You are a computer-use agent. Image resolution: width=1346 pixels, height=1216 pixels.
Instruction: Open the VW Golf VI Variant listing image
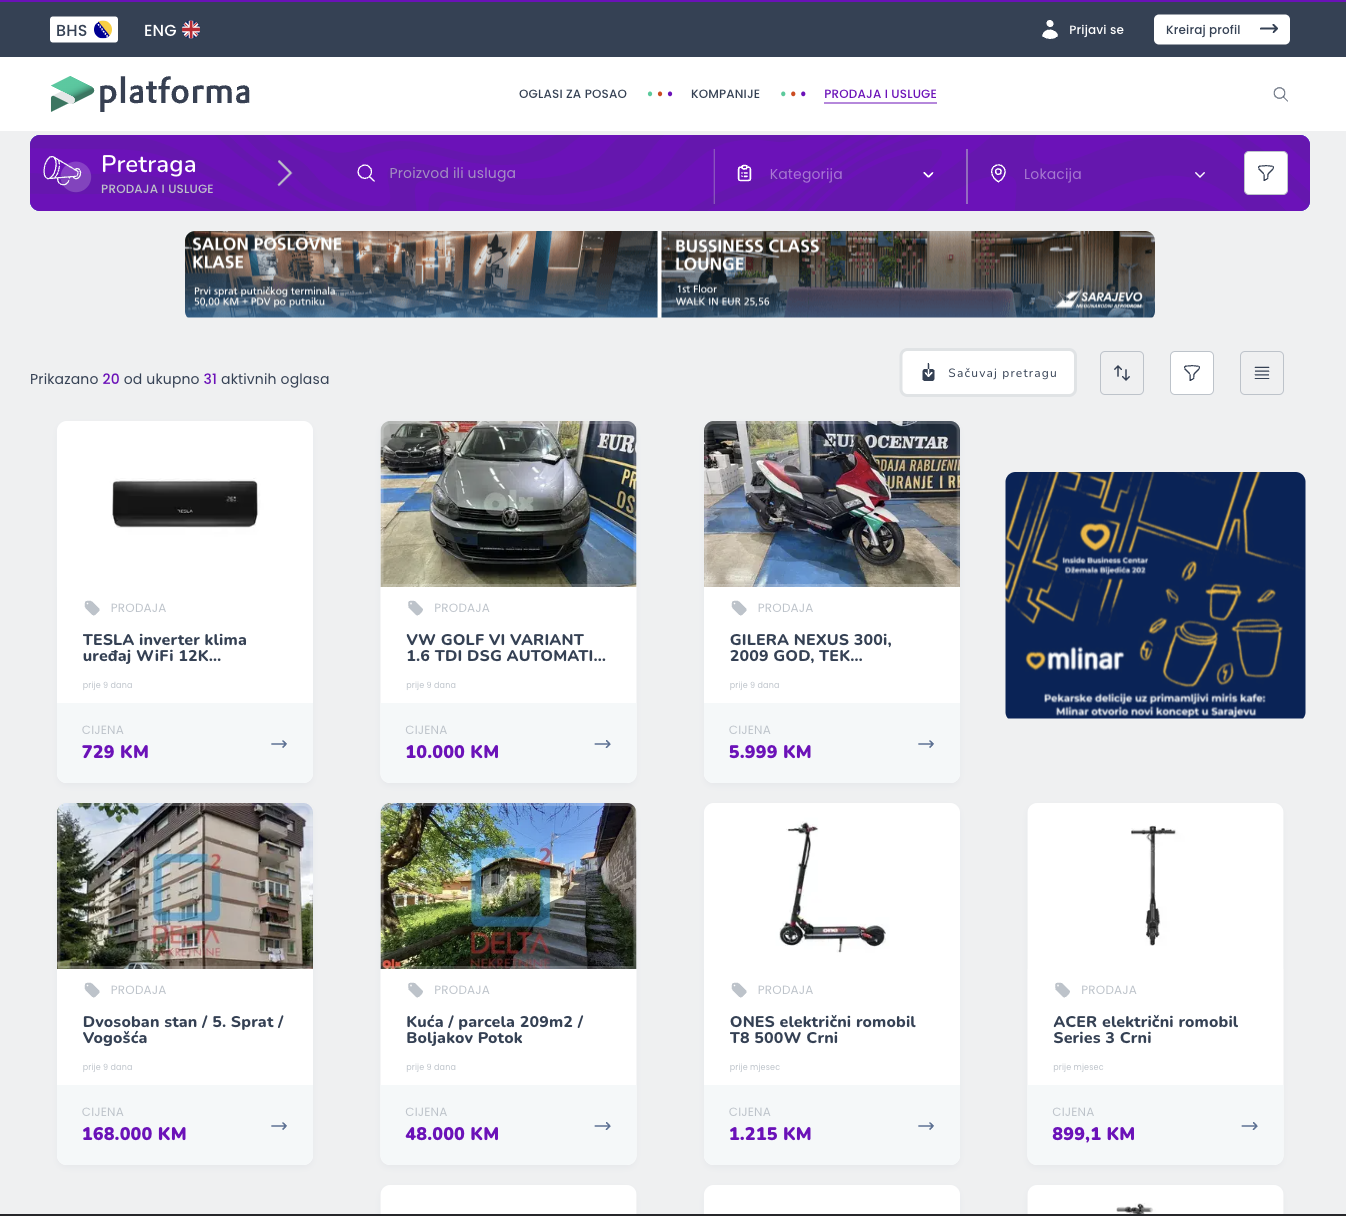pyautogui.click(x=508, y=504)
